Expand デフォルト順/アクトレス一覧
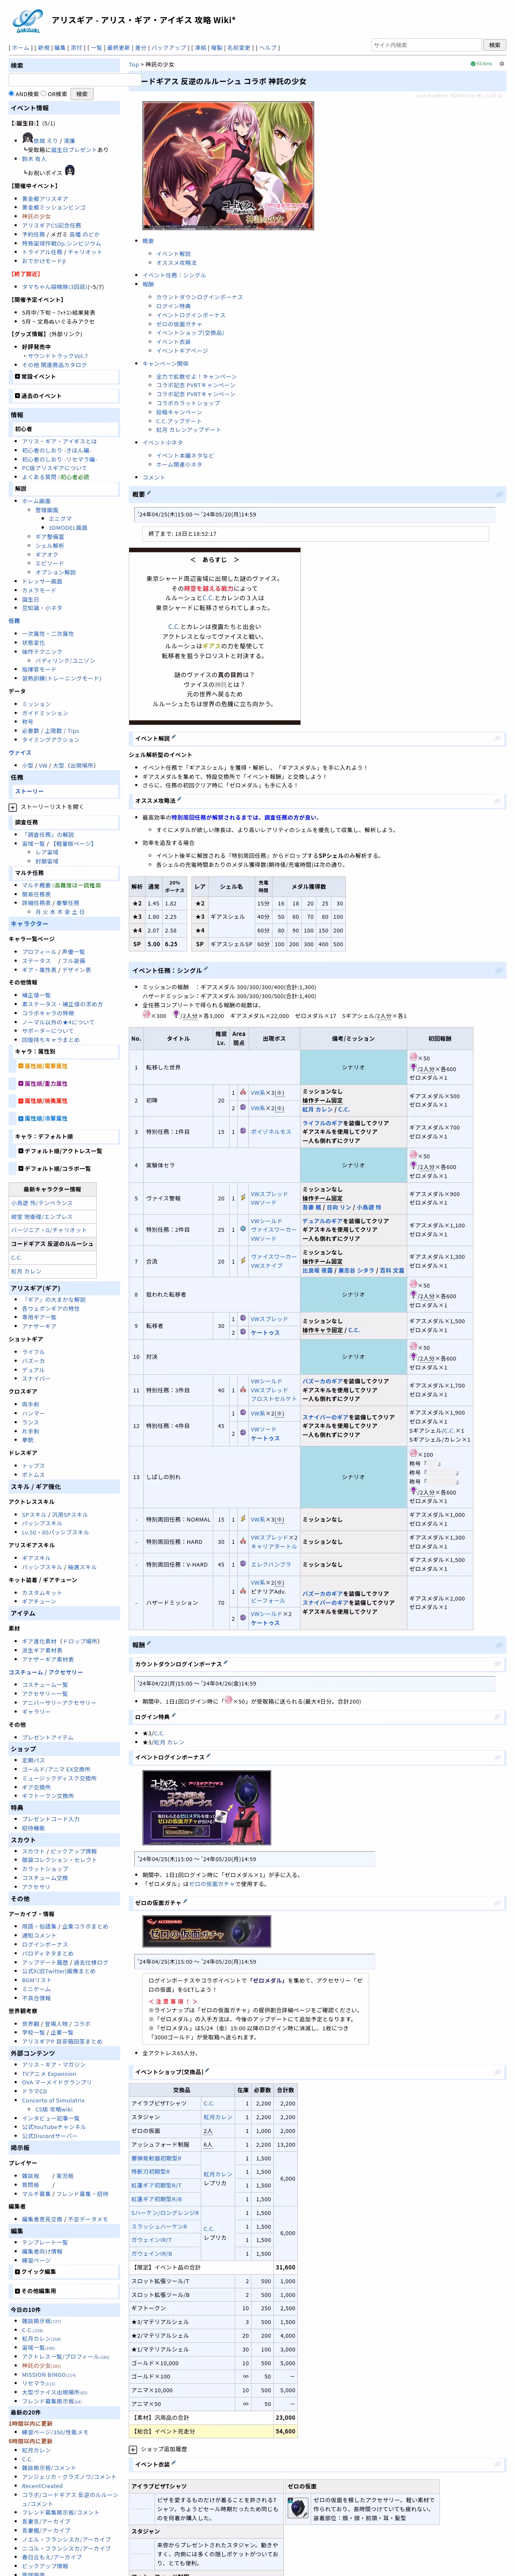Screen dimensions: 515x2576 [x=21, y=1151]
